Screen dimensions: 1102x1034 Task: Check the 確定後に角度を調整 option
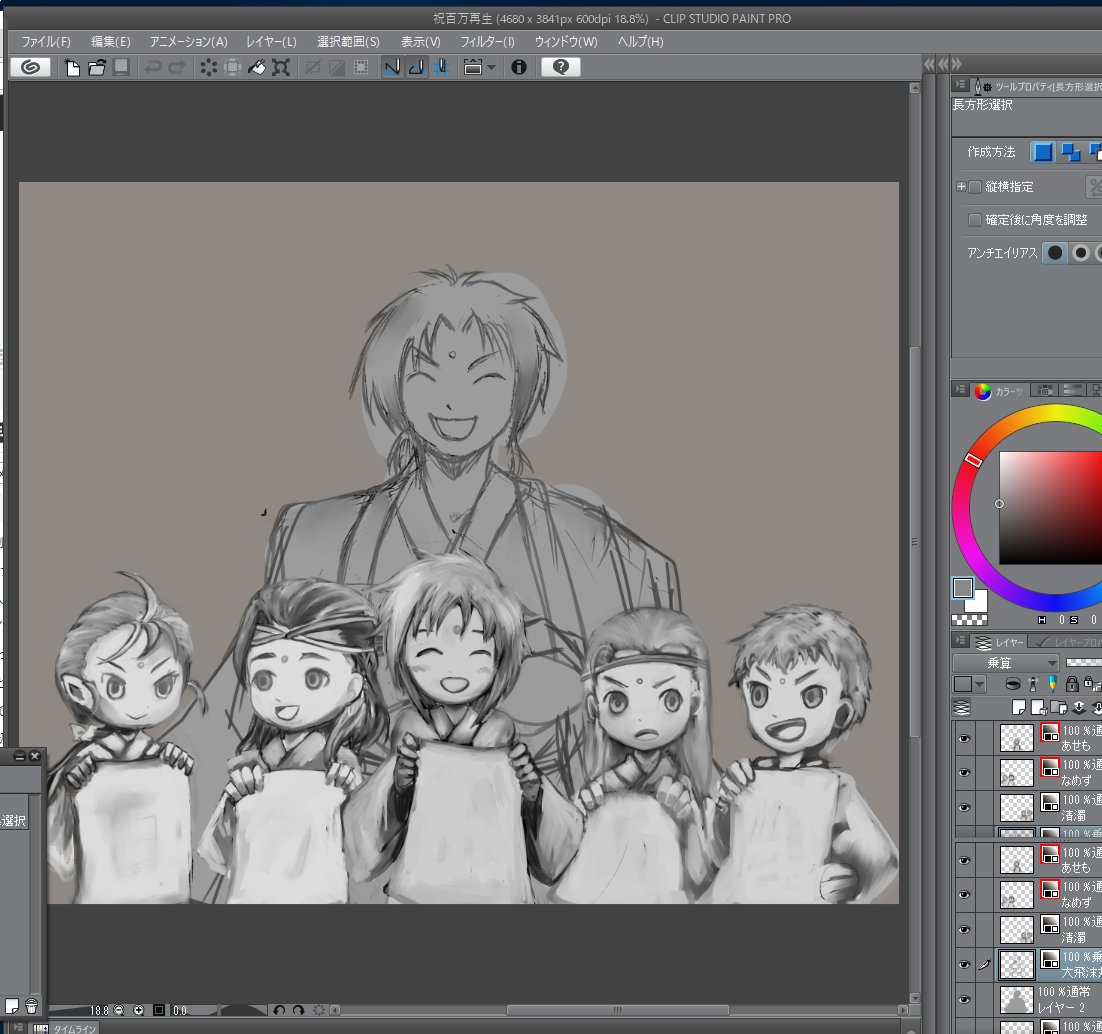pyautogui.click(x=975, y=220)
